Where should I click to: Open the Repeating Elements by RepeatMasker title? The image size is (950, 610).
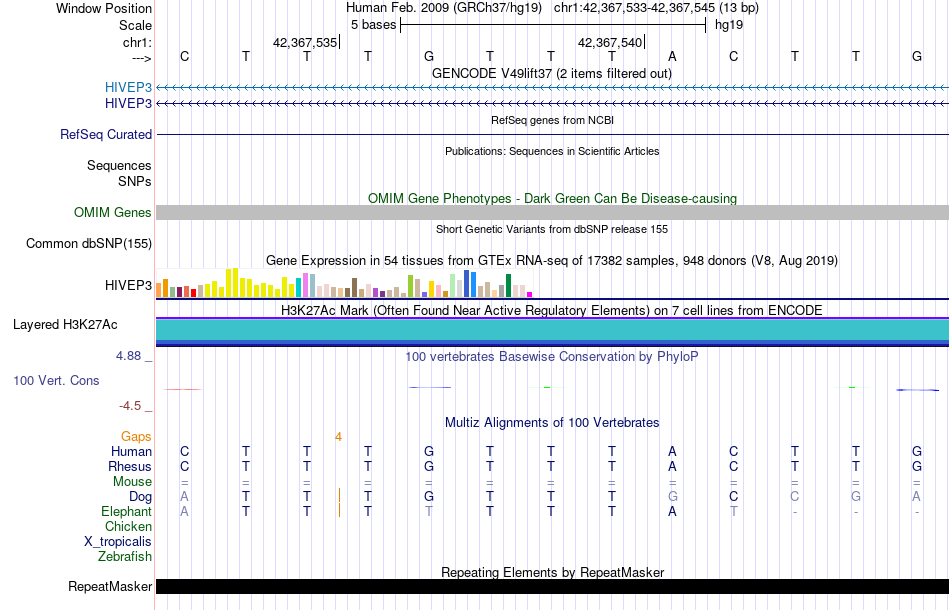tap(552, 572)
